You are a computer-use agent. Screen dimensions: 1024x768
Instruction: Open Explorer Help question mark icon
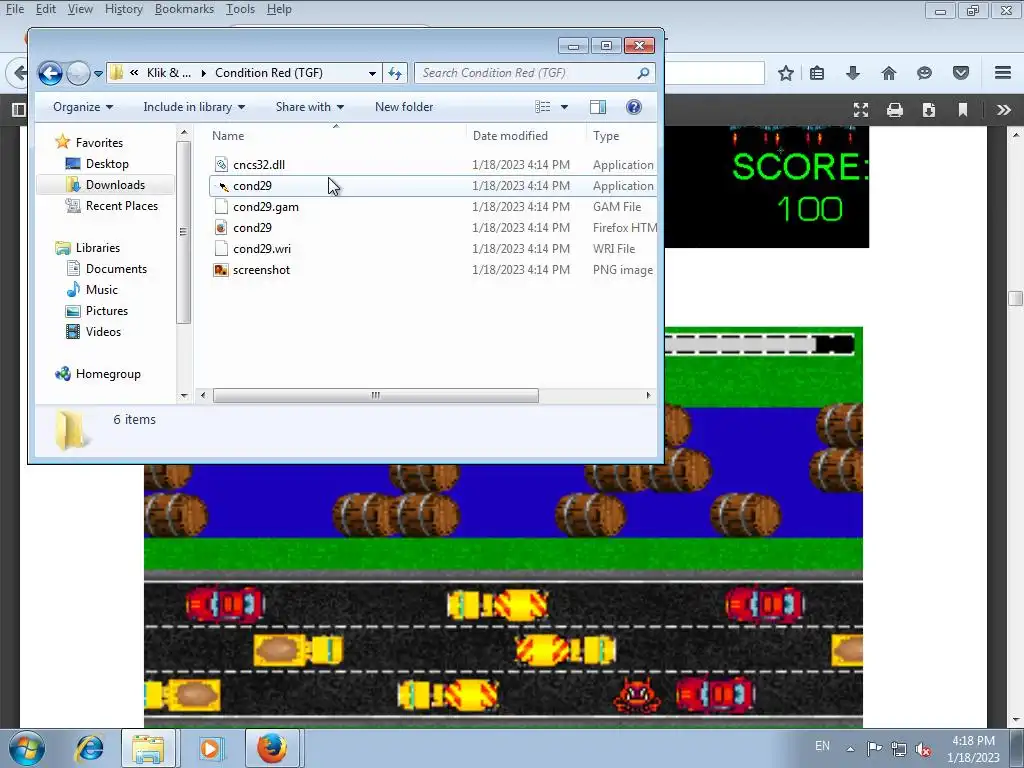point(633,107)
